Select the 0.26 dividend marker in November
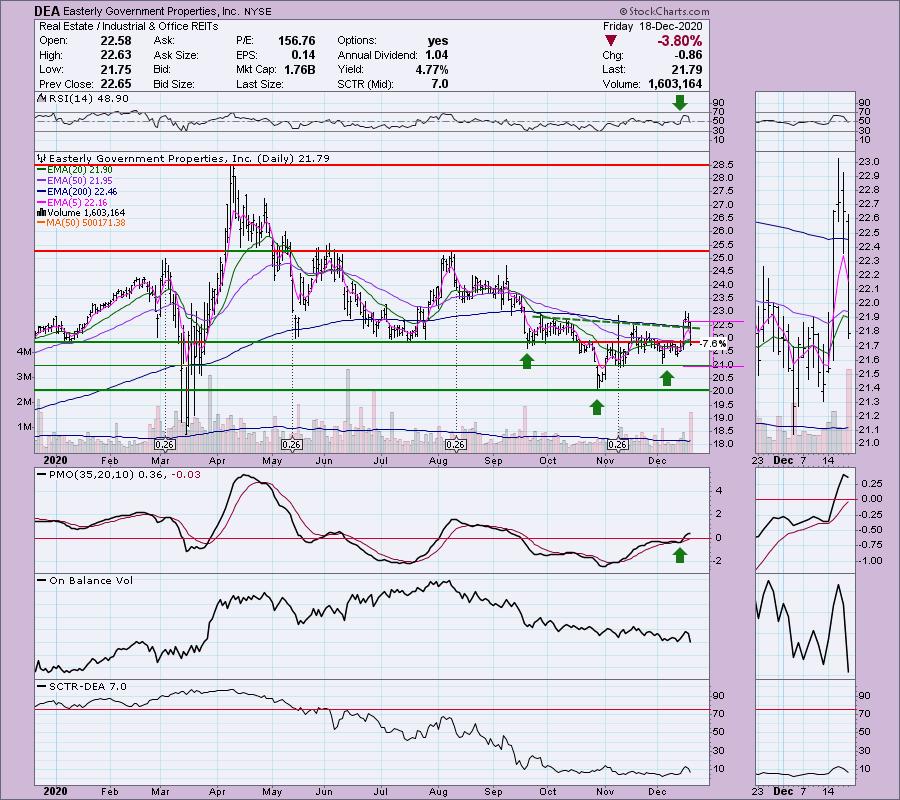The image size is (900, 800). point(618,444)
